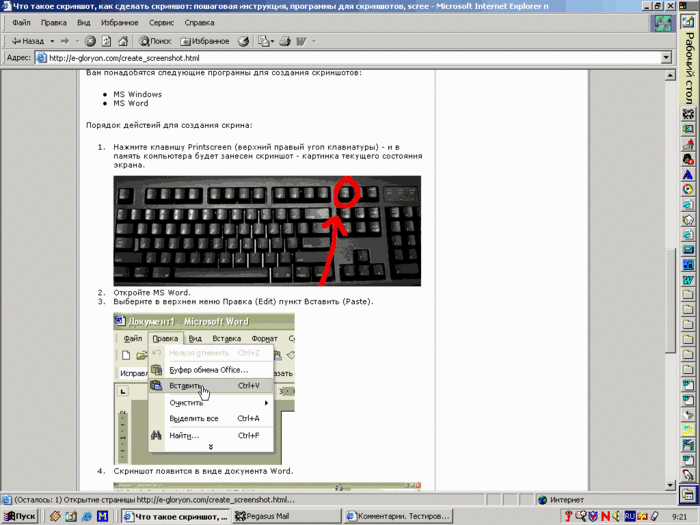The width and height of the screenshot is (700, 525).
Task: Click the yellow M quick launch icon
Action: (x=103, y=517)
